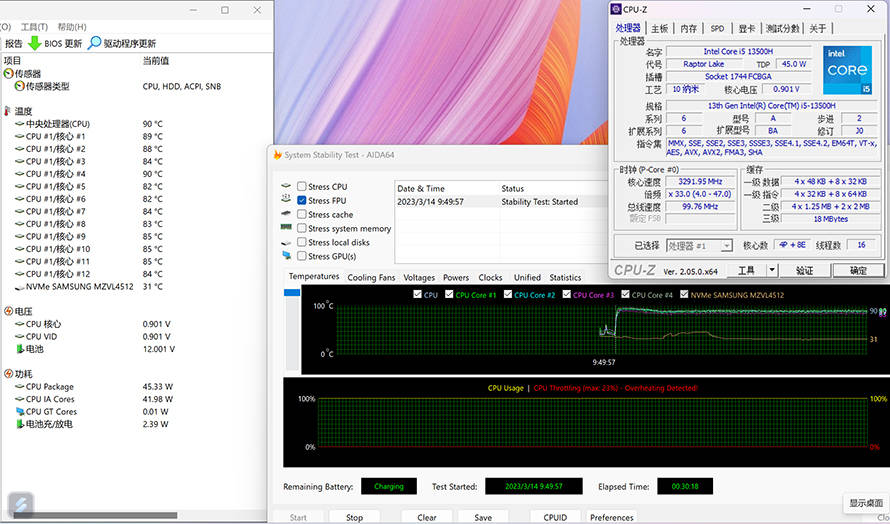Toggle the CPU graph legend checkbox
Viewport: 890px width, 524px height.
tap(418, 294)
